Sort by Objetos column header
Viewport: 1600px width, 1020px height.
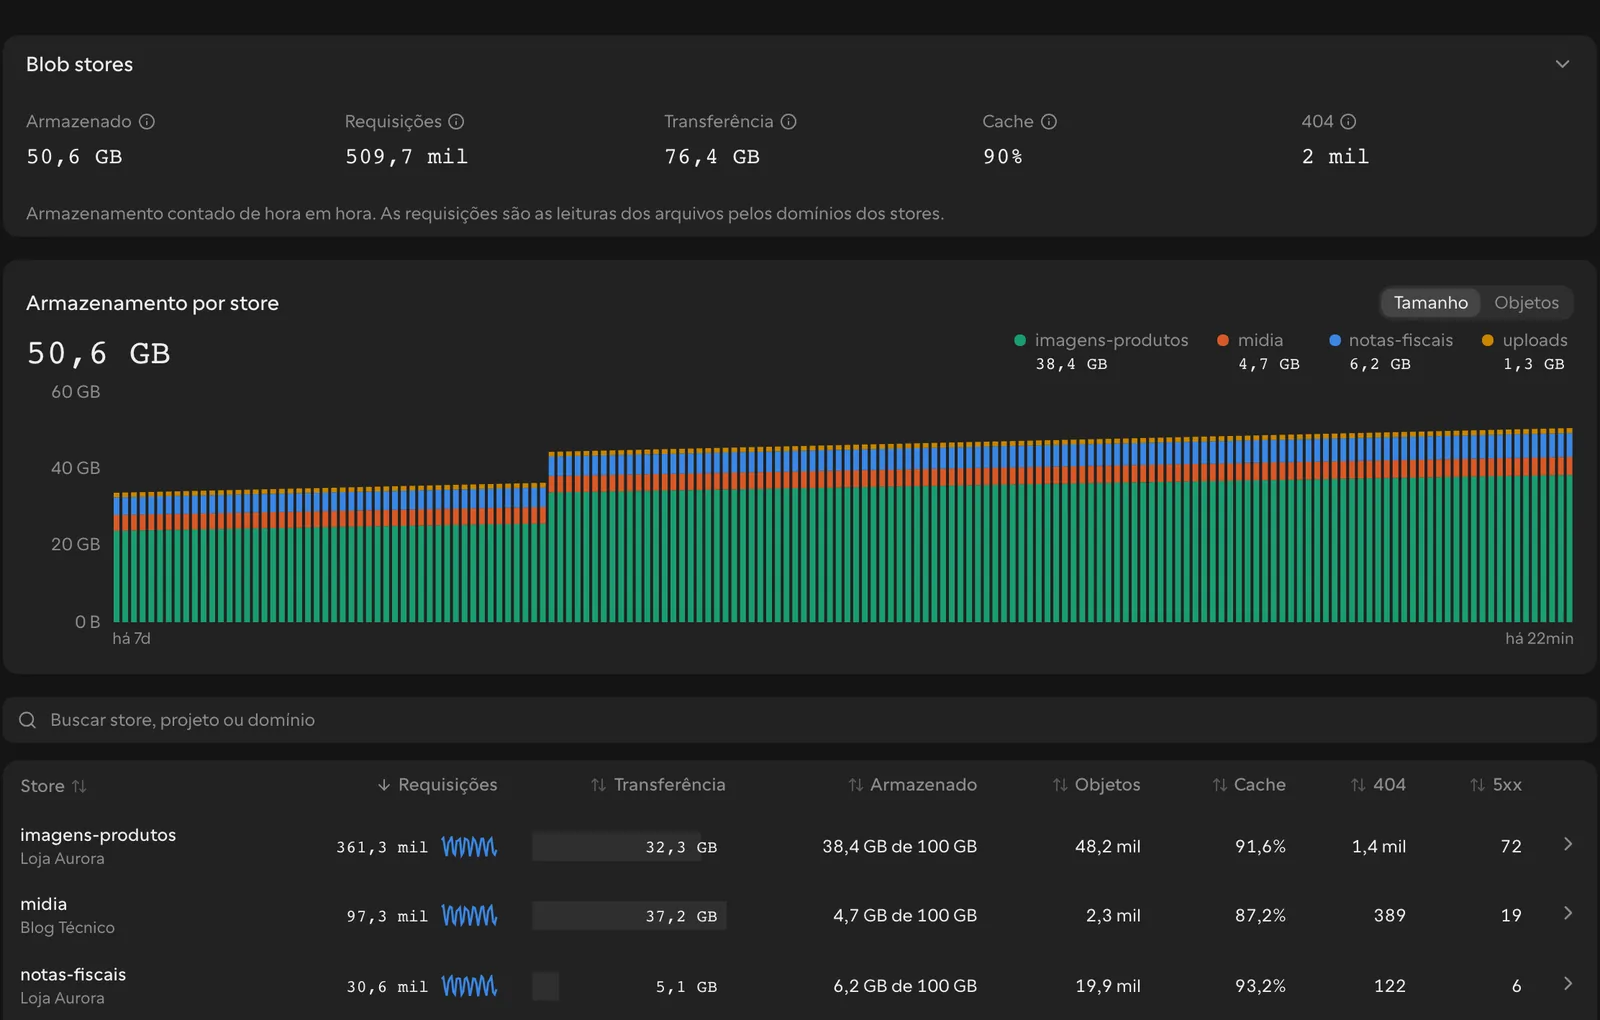coord(1096,785)
